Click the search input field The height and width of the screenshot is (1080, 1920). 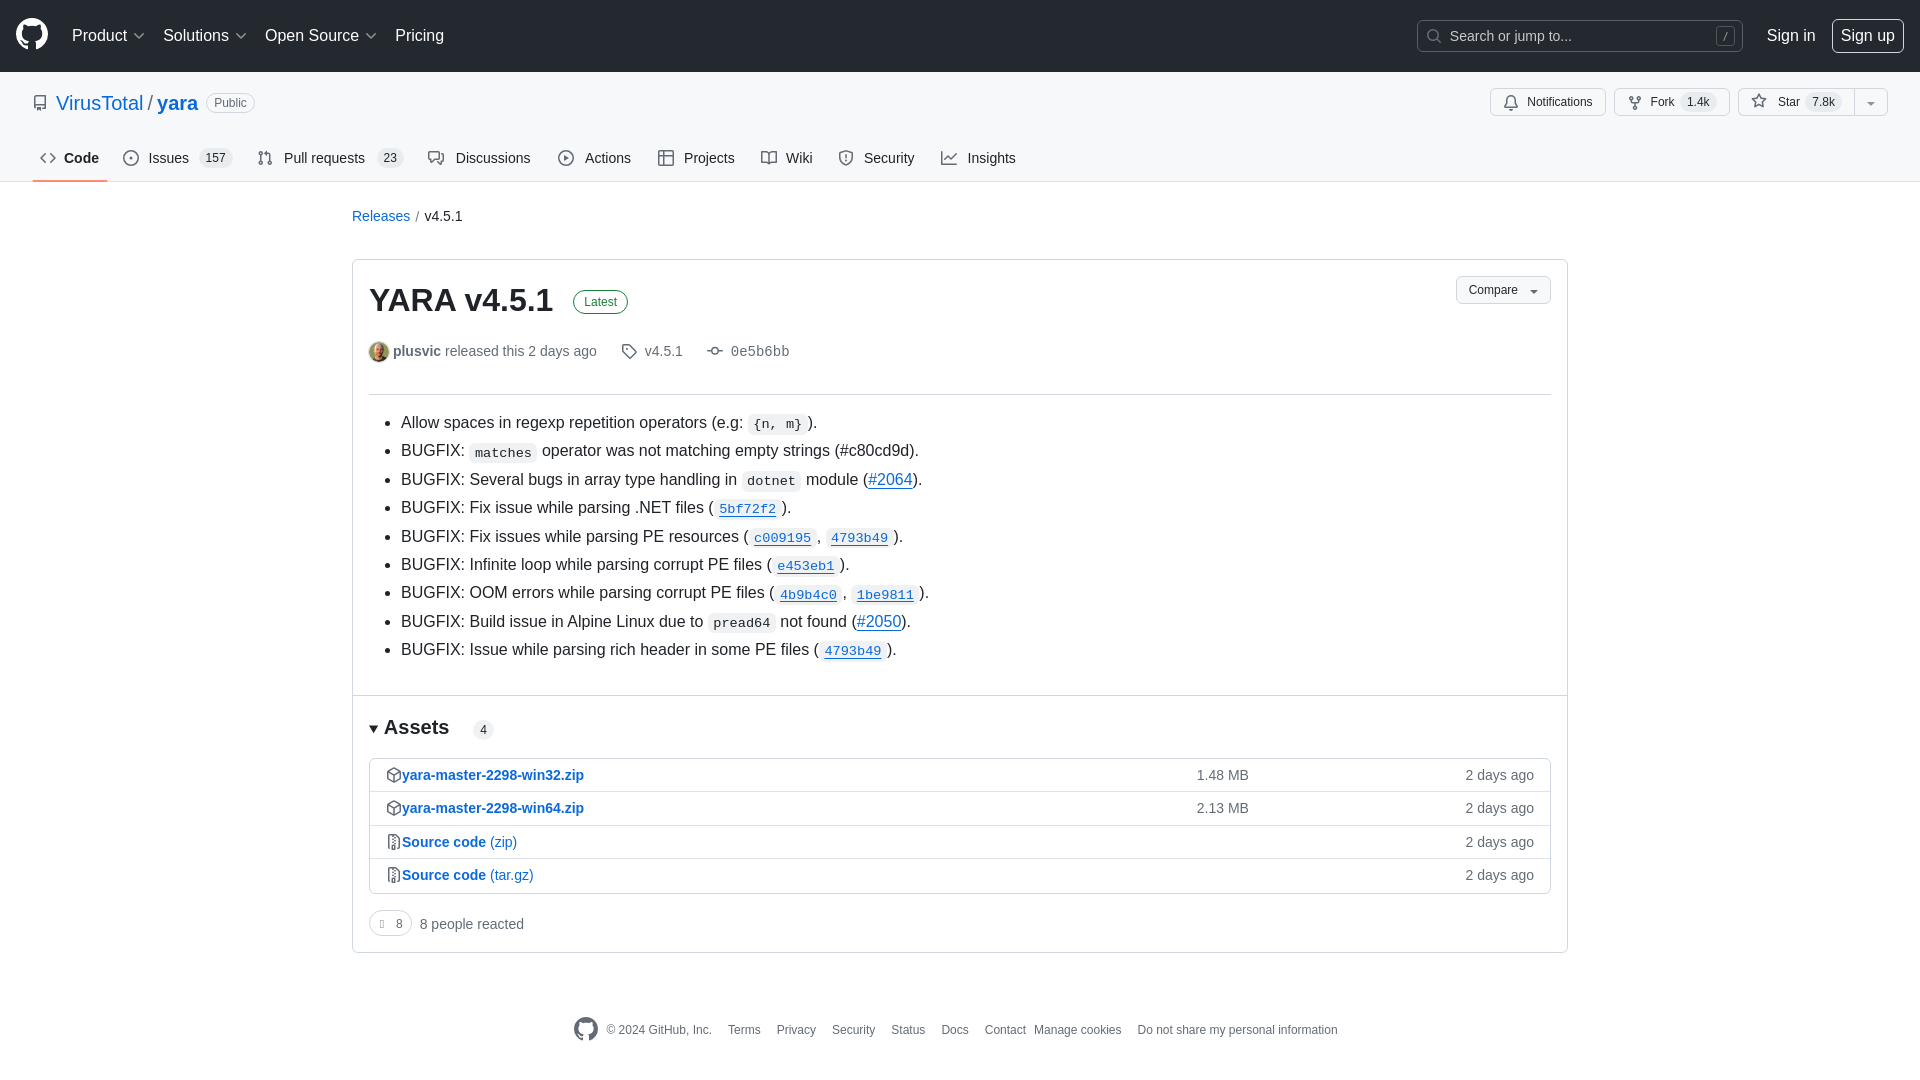pyautogui.click(x=1580, y=36)
